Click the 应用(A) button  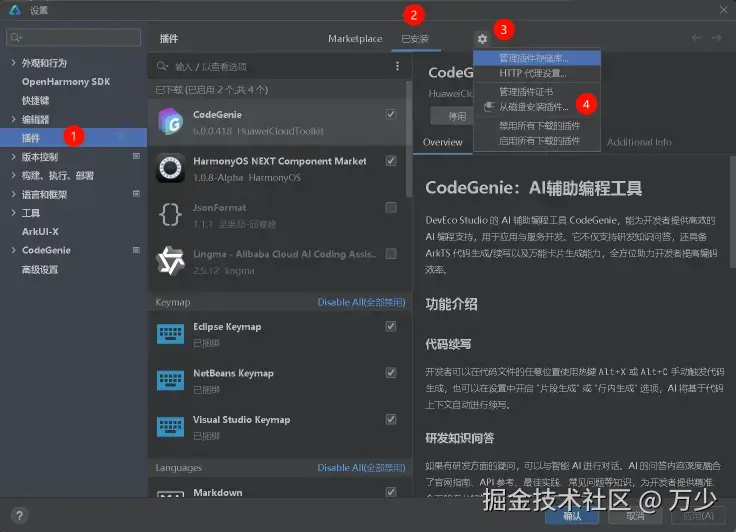[698, 516]
